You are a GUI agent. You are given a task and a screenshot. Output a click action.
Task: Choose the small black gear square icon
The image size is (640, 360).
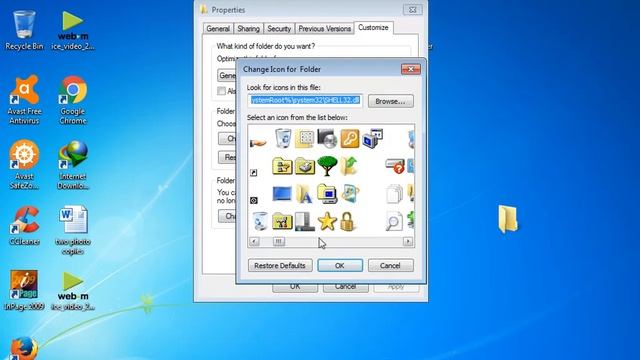pos(253,200)
